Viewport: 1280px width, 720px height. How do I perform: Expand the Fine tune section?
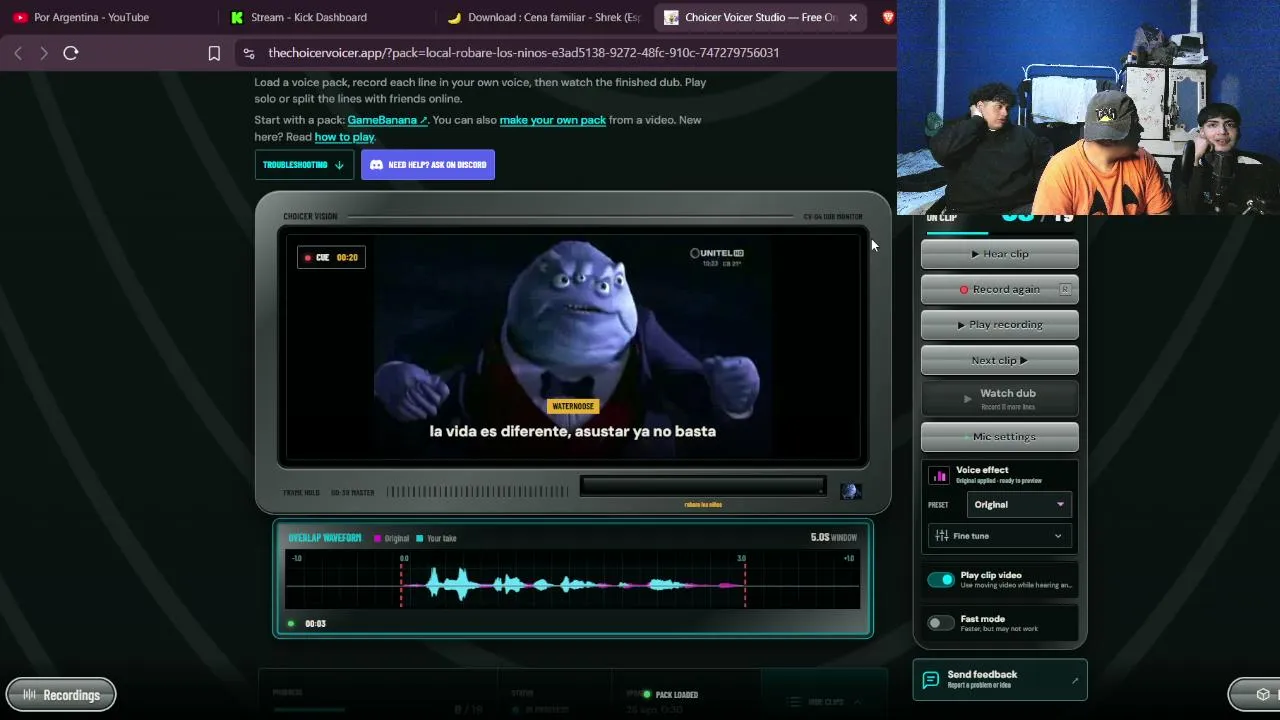[x=1000, y=536]
